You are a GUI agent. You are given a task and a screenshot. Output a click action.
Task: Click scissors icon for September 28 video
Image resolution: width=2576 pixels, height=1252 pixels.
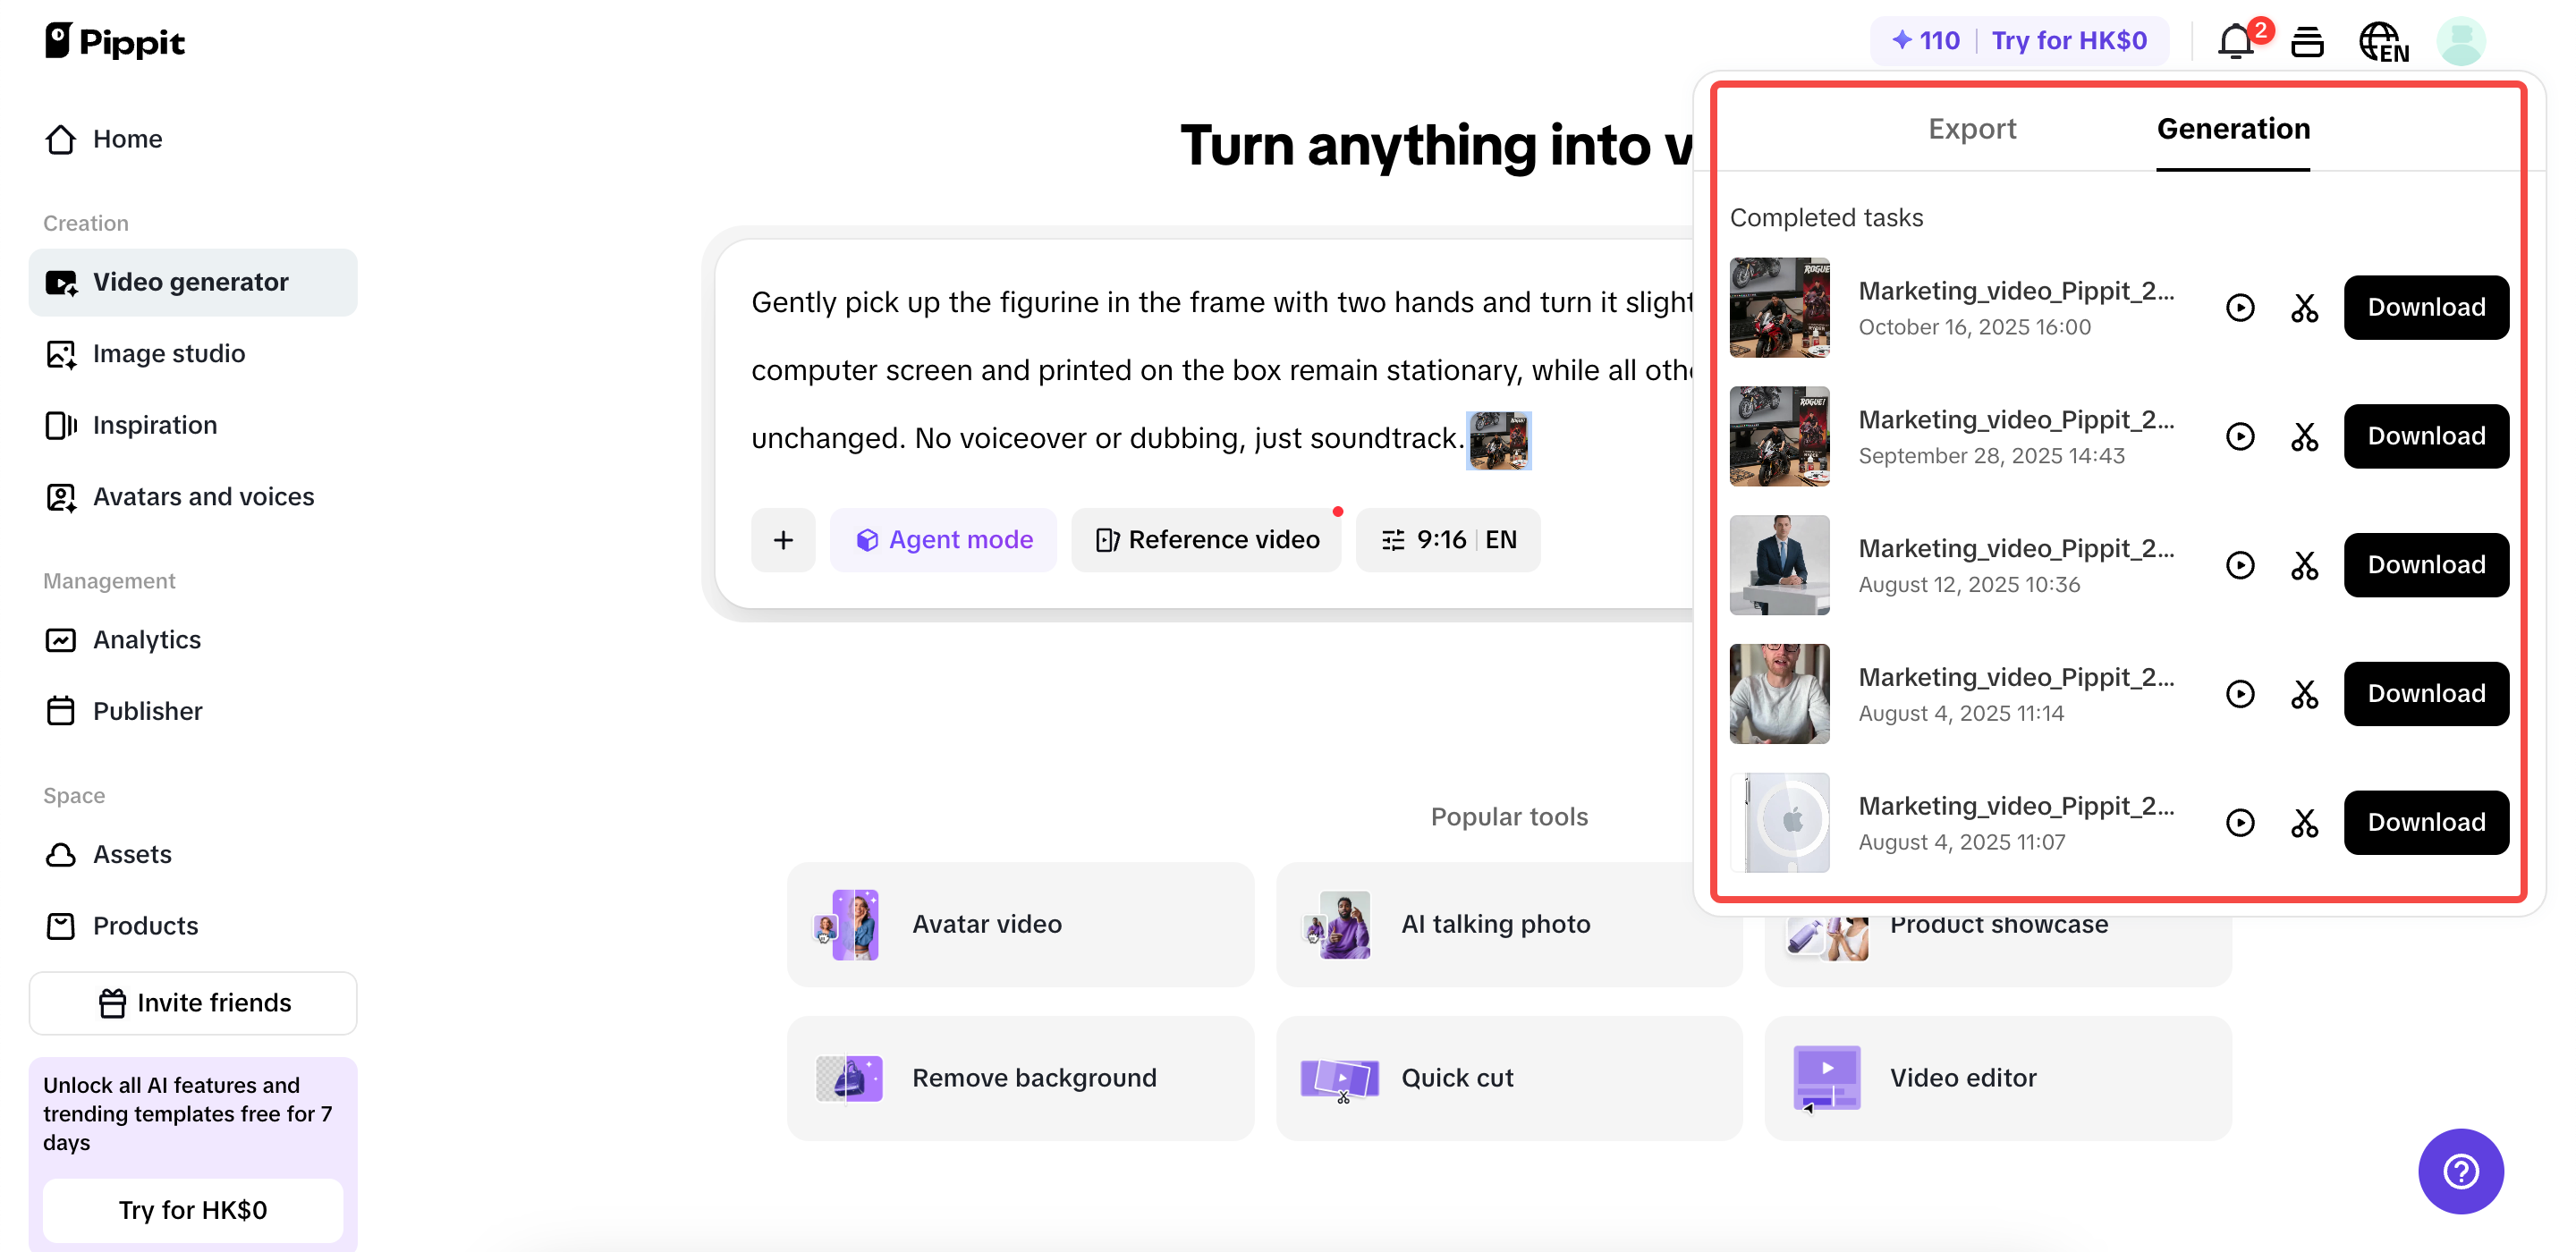(x=2304, y=436)
